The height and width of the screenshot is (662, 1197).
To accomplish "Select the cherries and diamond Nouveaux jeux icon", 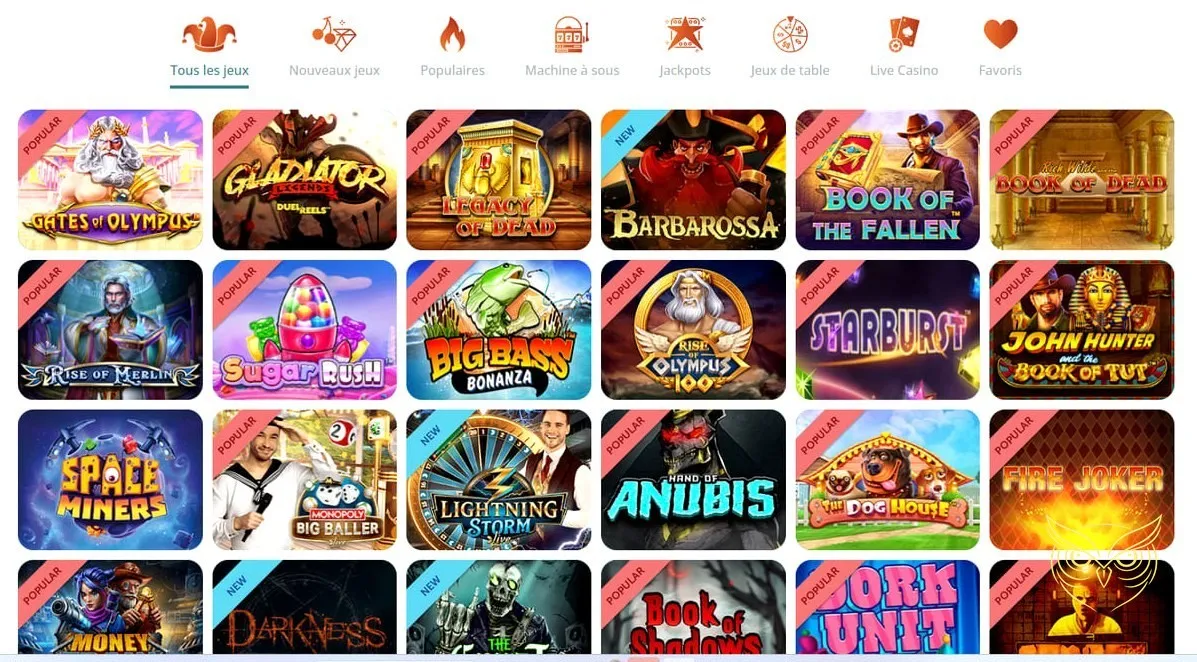I will pyautogui.click(x=334, y=34).
